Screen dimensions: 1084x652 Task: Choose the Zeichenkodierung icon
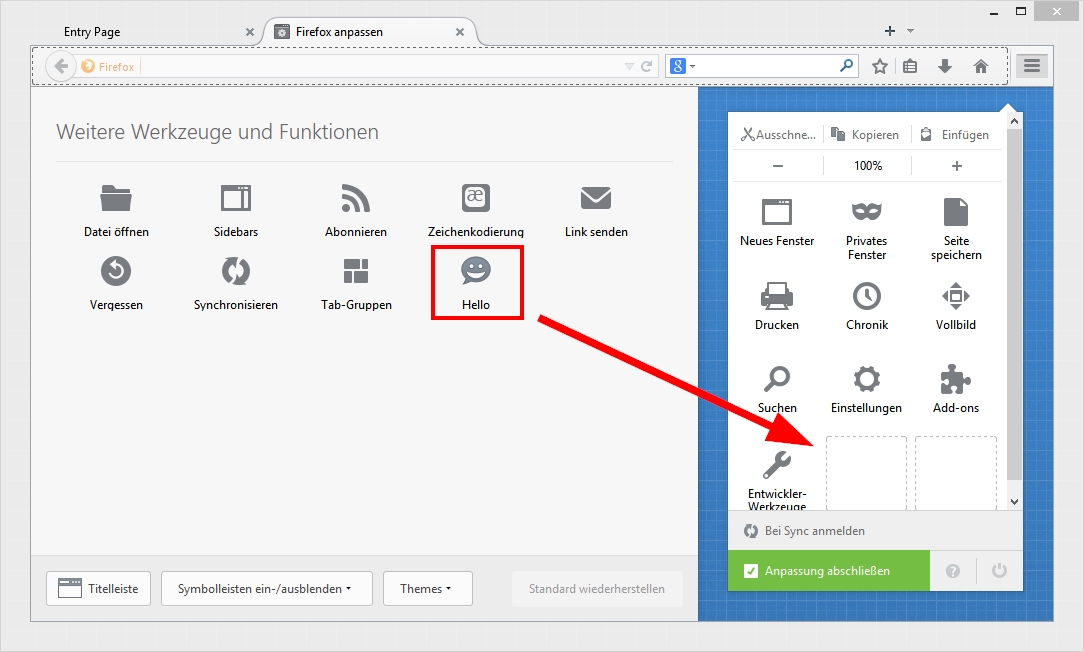coord(476,198)
